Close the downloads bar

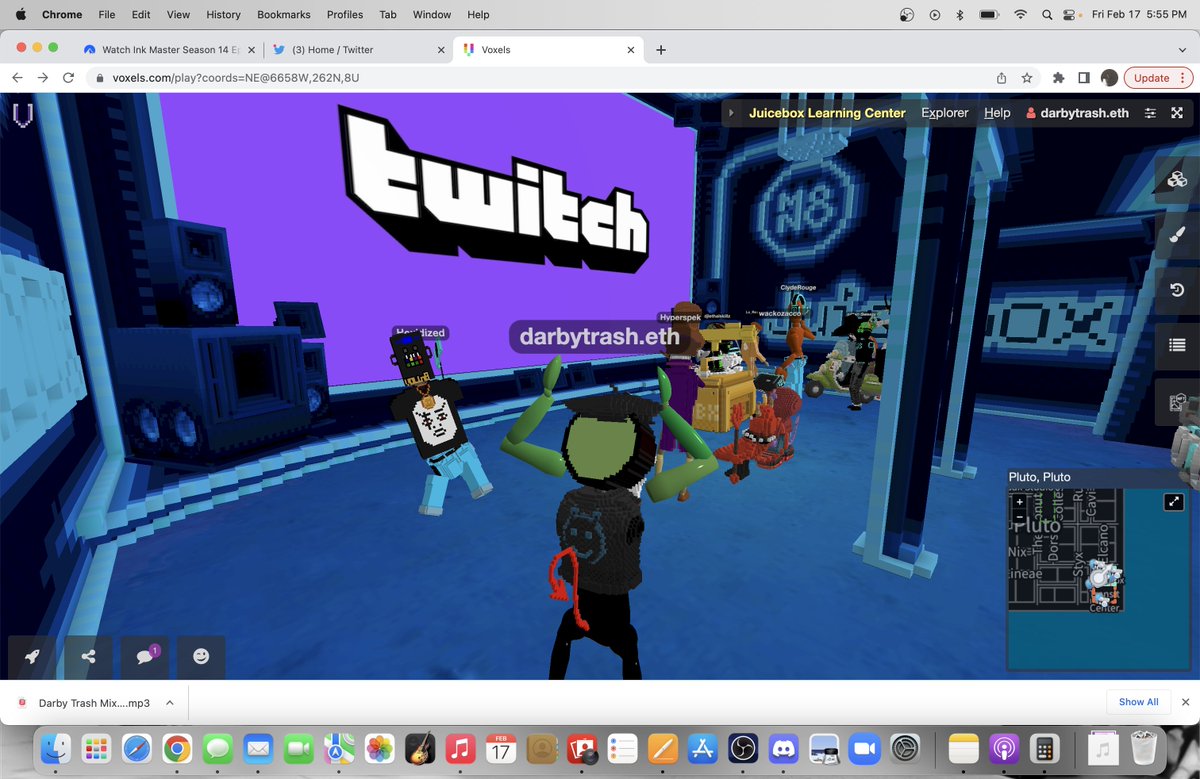coord(1185,702)
